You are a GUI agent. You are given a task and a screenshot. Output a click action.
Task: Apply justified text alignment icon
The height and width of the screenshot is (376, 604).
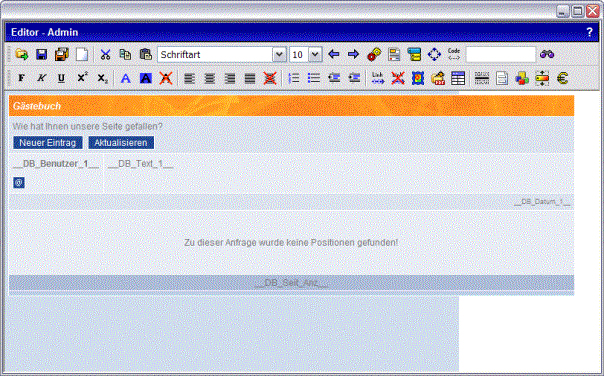(250, 79)
